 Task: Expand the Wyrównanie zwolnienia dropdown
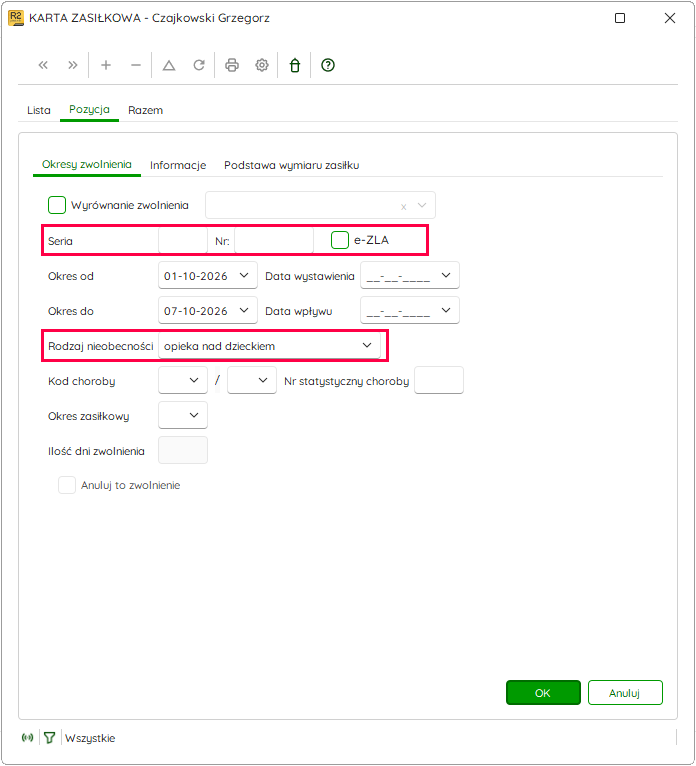(422, 206)
